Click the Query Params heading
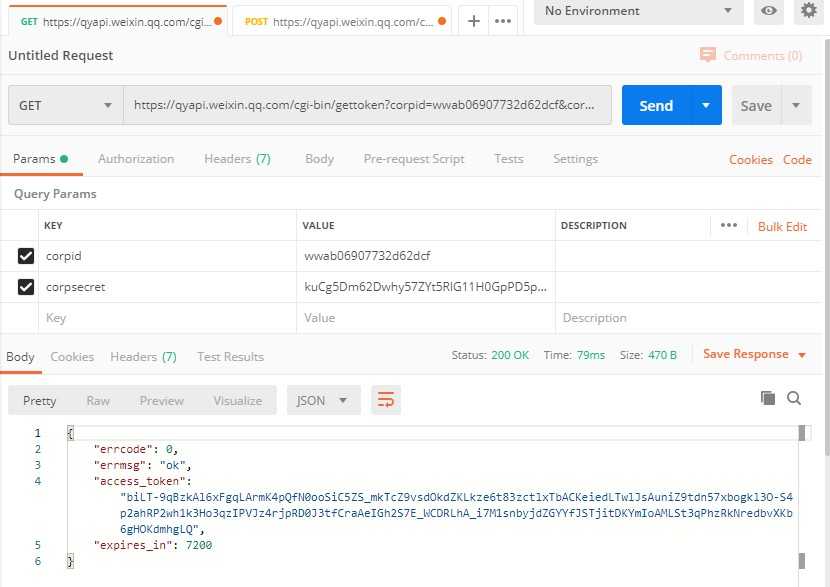830x587 pixels. click(55, 194)
